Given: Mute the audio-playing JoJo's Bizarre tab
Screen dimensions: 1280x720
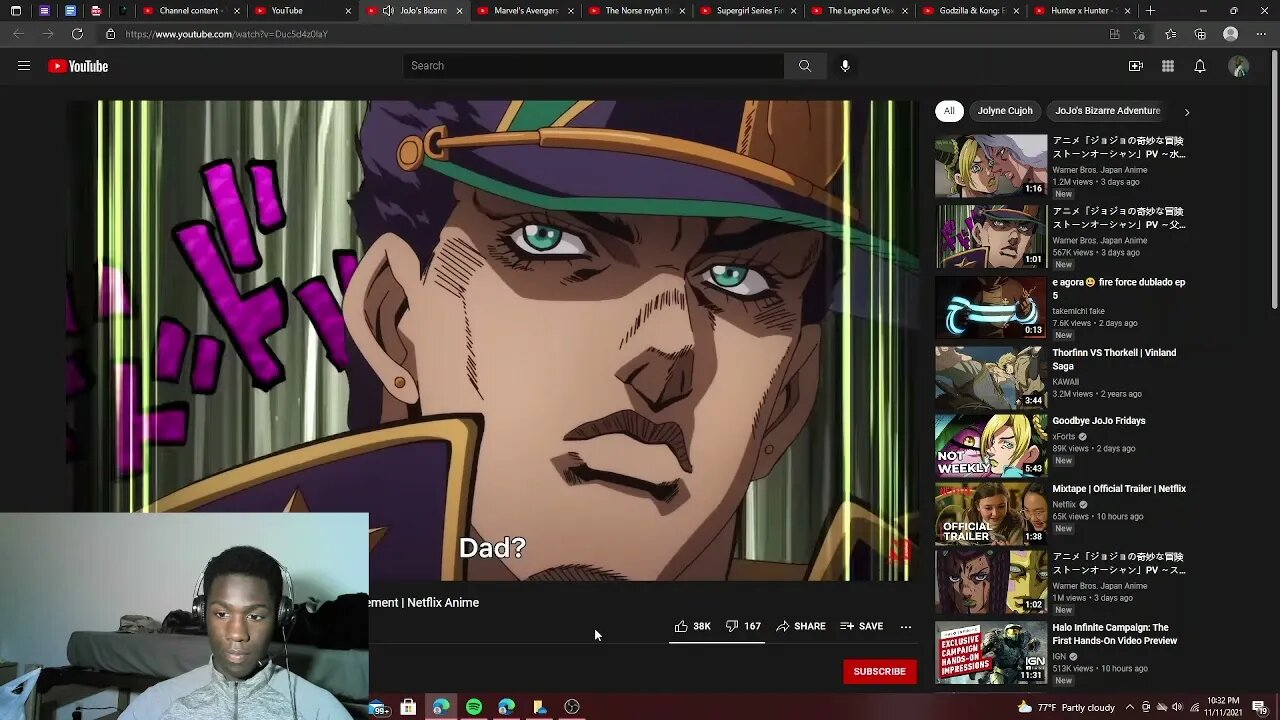Looking at the screenshot, I should 388,11.
